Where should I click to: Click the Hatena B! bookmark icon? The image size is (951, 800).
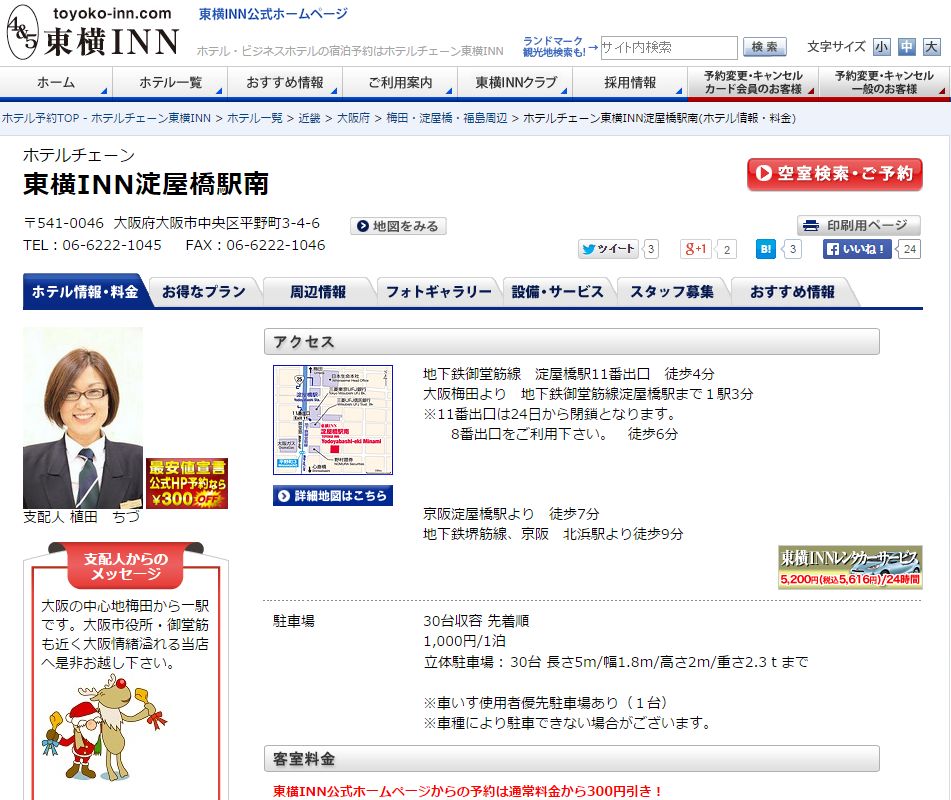click(765, 249)
